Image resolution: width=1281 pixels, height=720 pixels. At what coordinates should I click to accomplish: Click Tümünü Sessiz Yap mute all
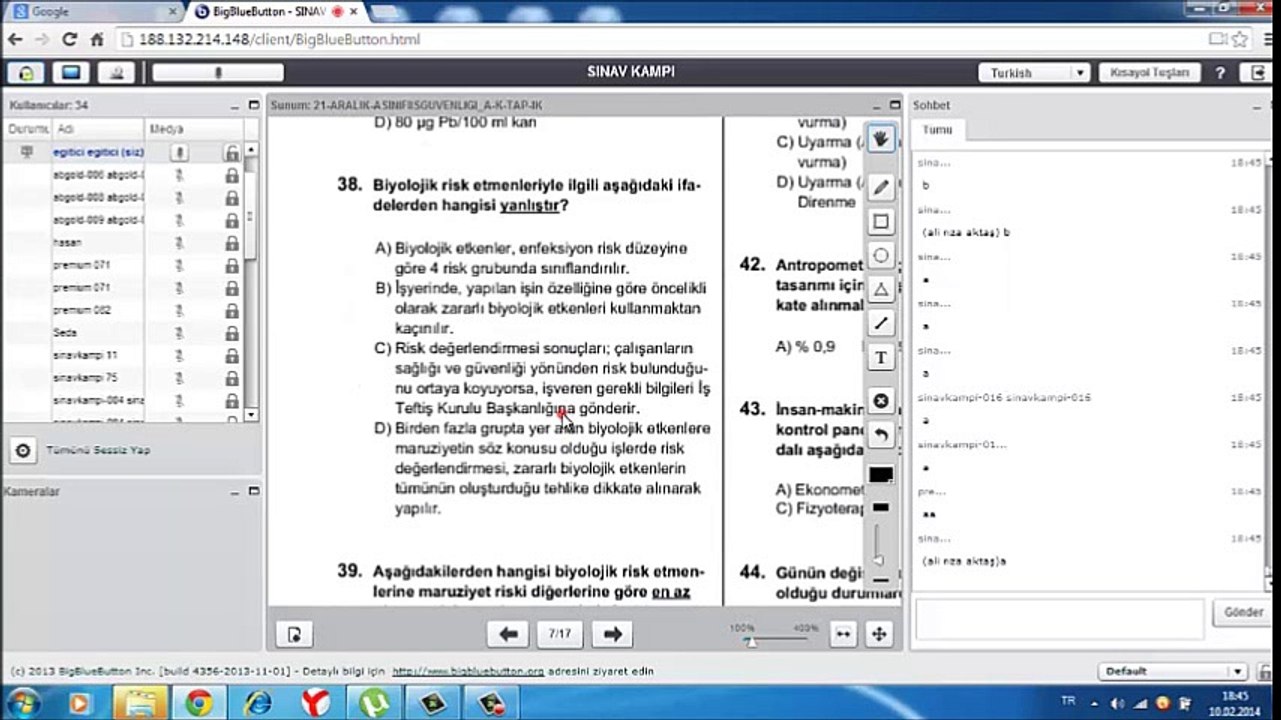pyautogui.click(x=98, y=451)
